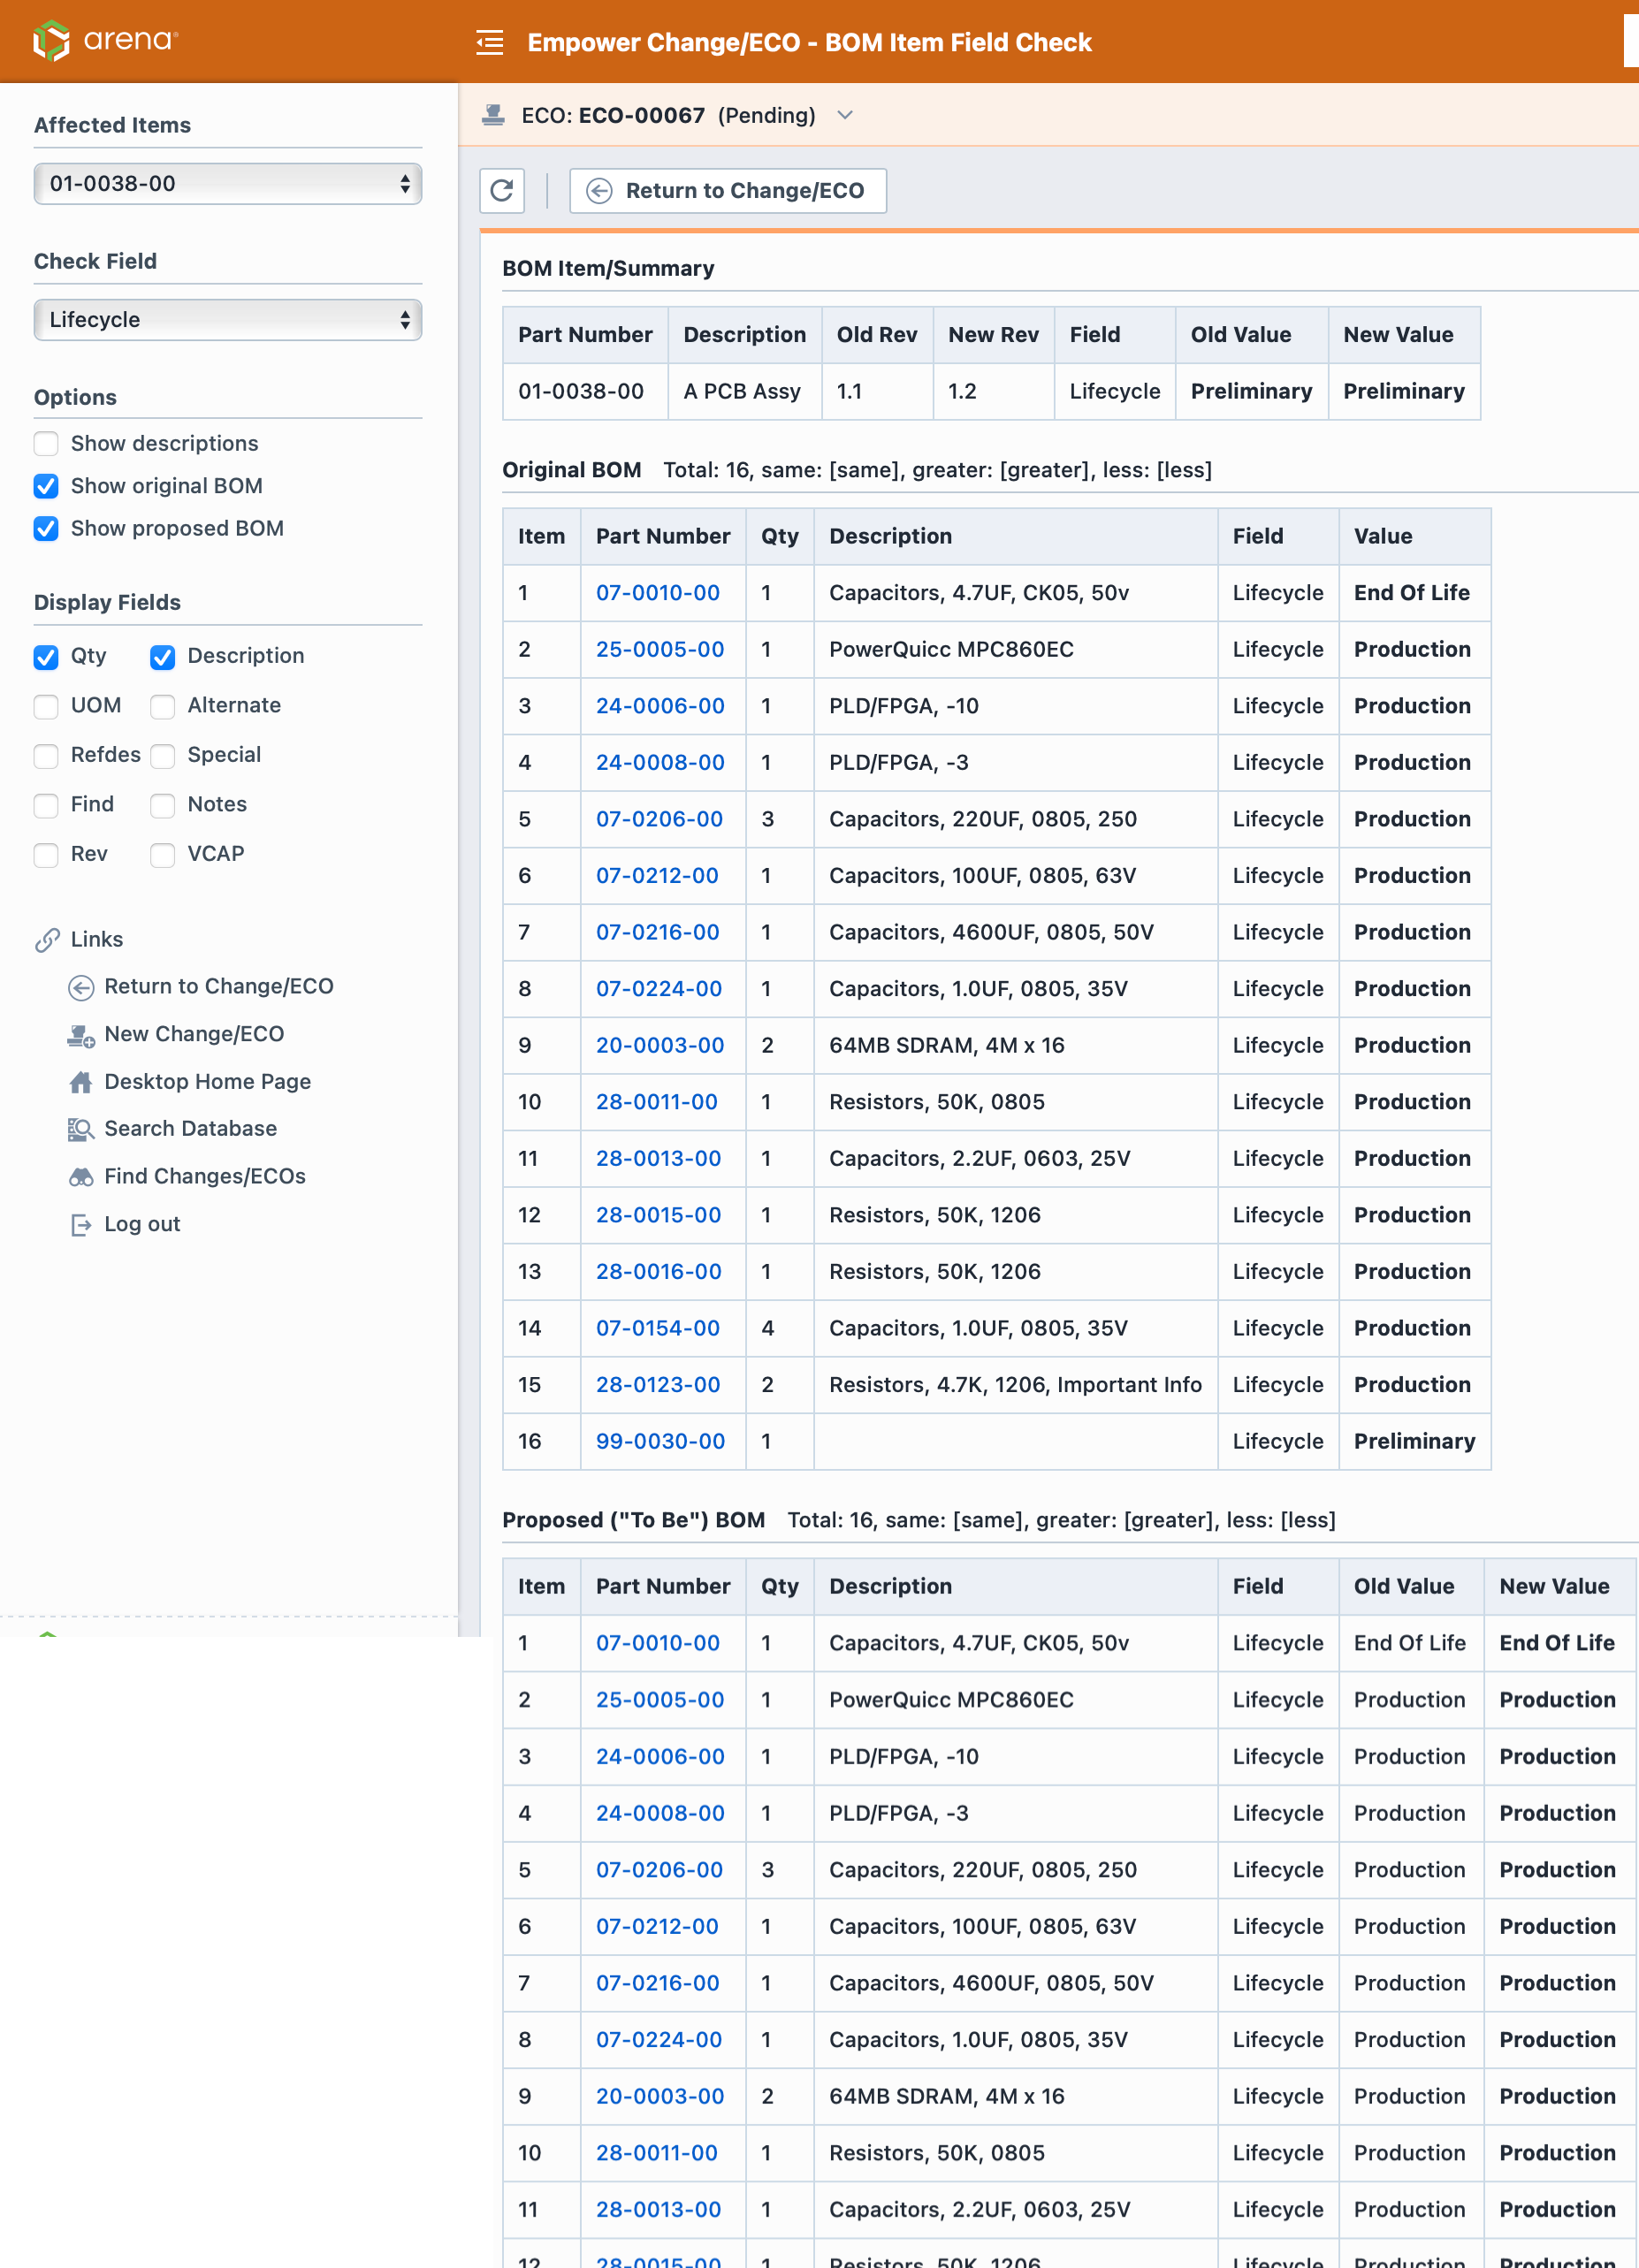
Task: Enable the Refdes display field checkbox
Action: 46,755
